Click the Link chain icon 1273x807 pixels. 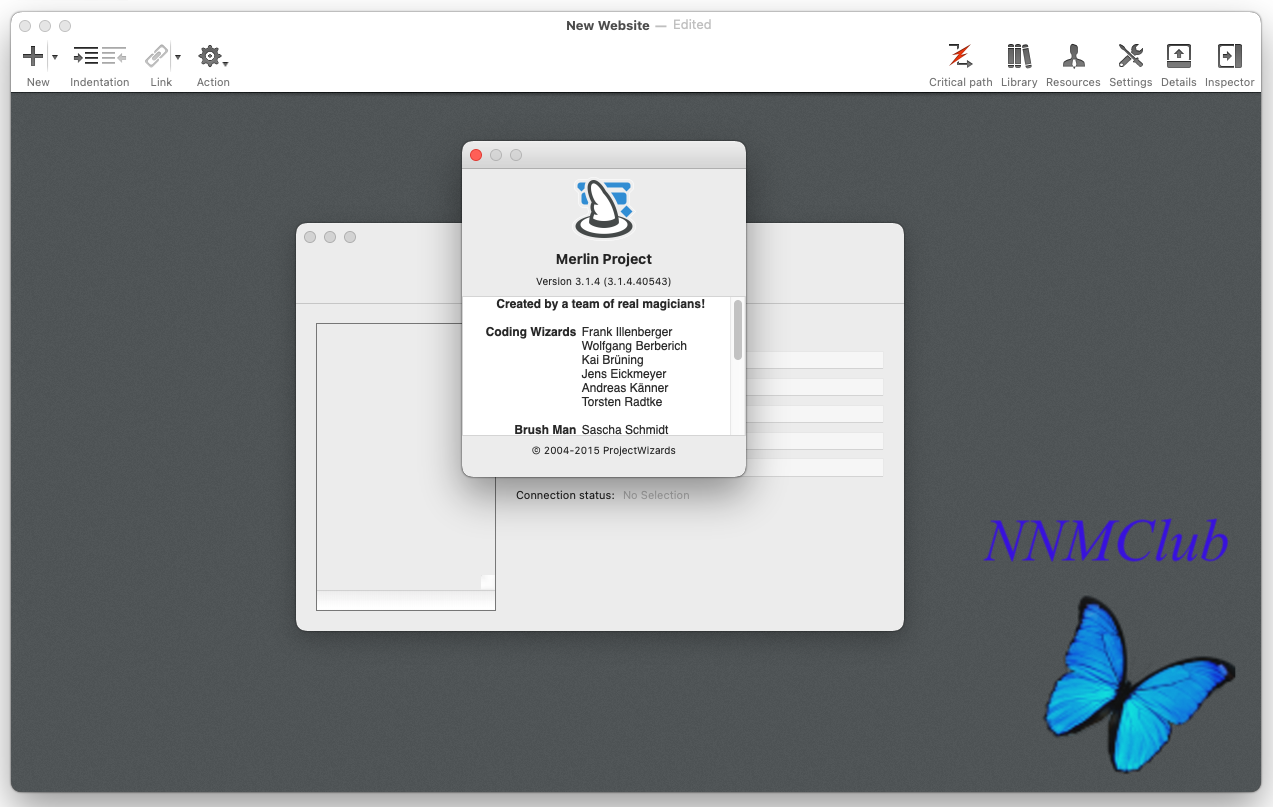pyautogui.click(x=156, y=56)
